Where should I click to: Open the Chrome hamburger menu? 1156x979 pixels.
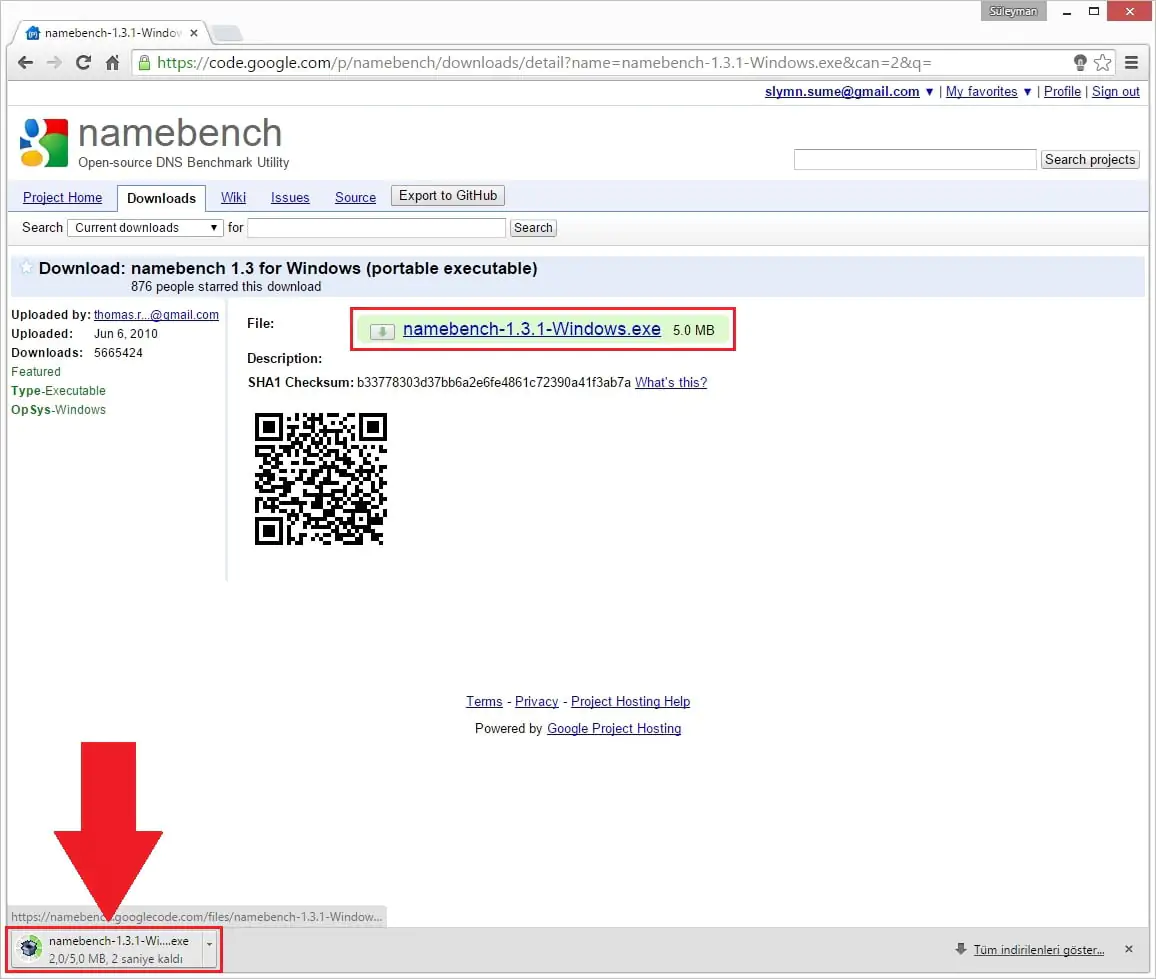[1131, 63]
